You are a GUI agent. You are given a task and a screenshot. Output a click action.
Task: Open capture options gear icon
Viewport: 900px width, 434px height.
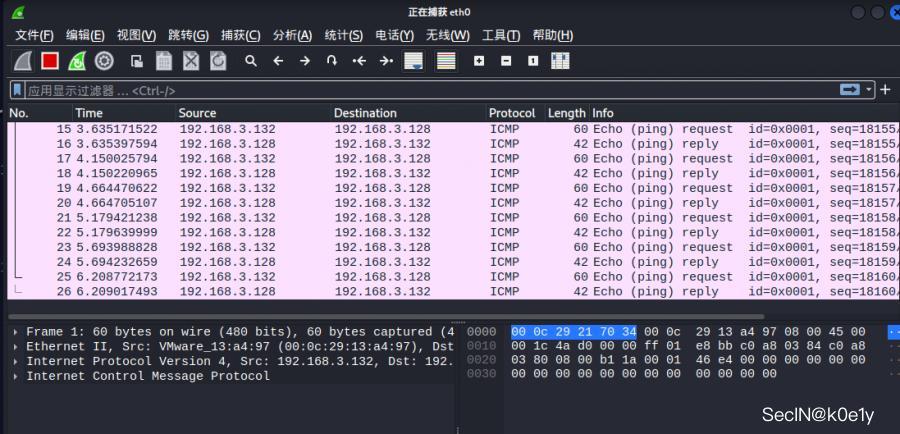104,61
